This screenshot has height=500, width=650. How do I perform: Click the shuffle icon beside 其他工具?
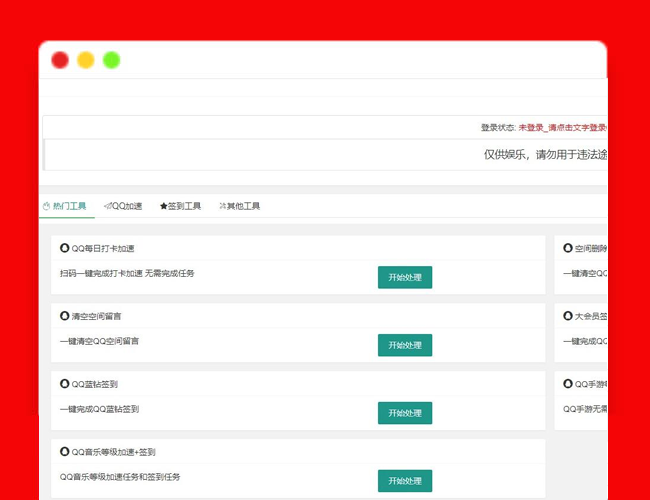click(x=223, y=206)
